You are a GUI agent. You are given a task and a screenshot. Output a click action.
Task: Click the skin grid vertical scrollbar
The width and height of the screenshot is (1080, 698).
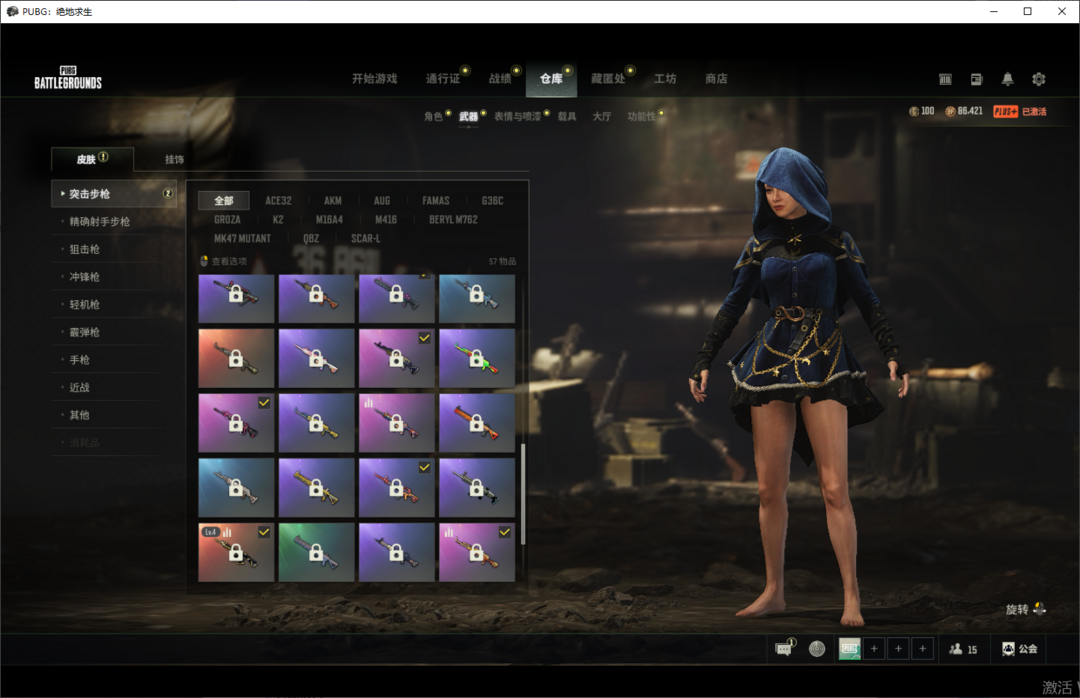pyautogui.click(x=523, y=494)
